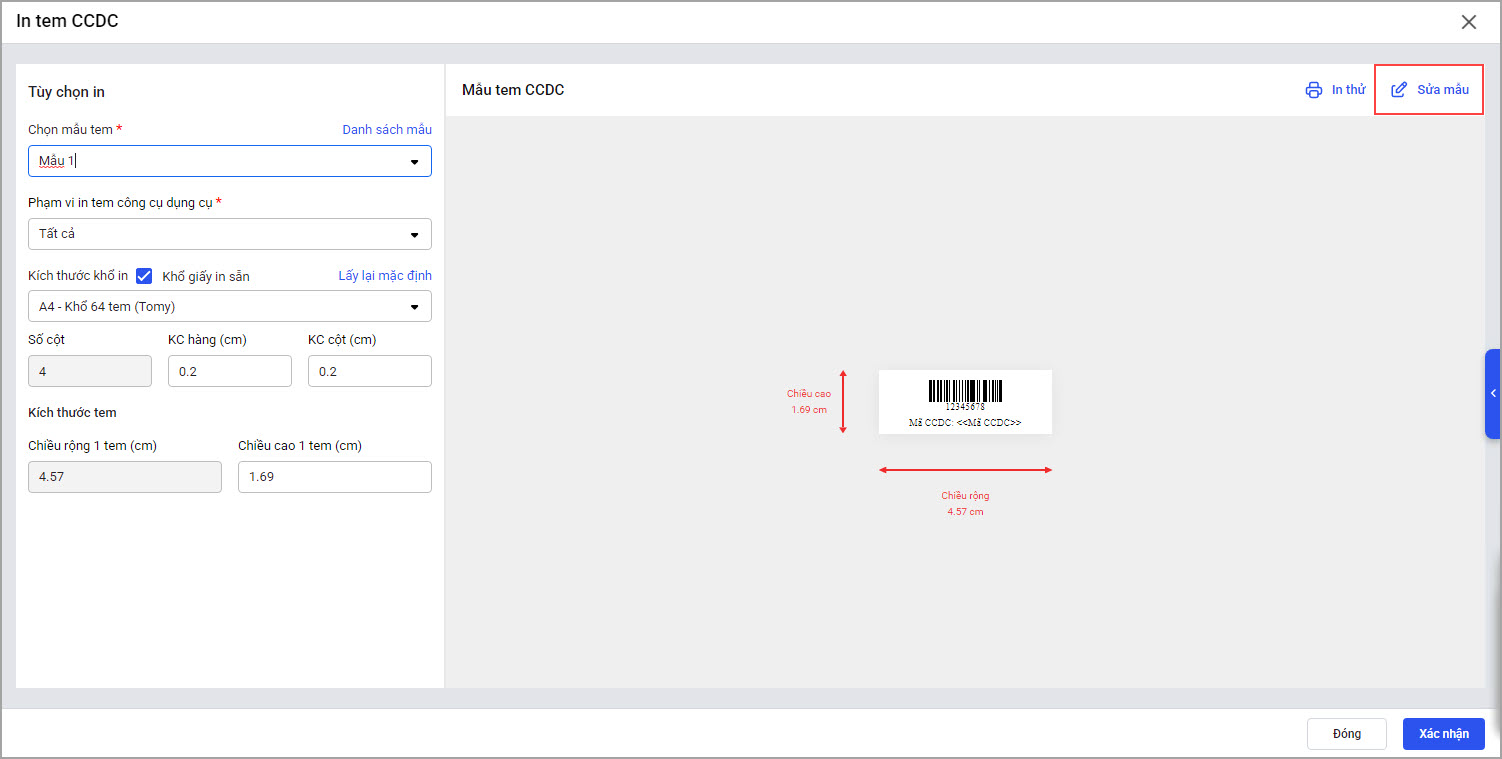
Task: Open the Danh sách mẫu link
Action: click(x=387, y=129)
